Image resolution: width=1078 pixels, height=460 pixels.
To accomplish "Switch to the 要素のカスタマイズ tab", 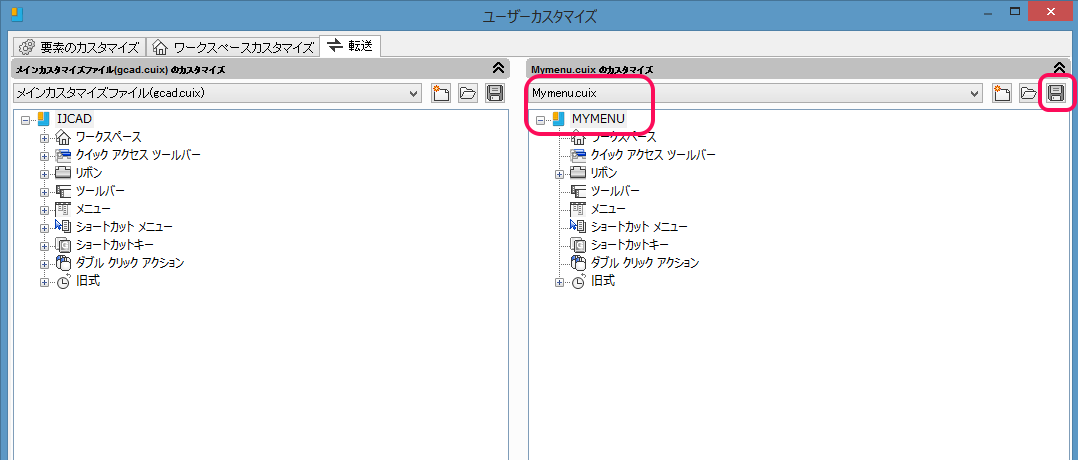I will coord(78,47).
